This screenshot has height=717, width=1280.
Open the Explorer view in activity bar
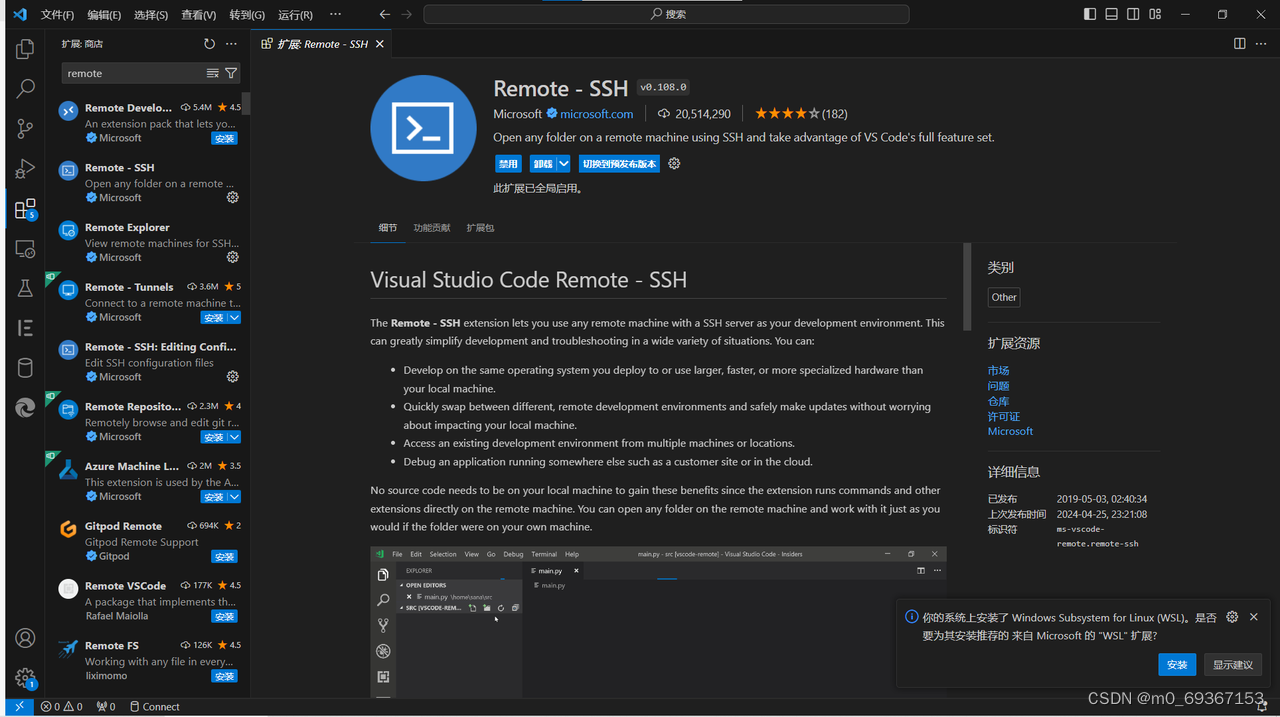25,49
